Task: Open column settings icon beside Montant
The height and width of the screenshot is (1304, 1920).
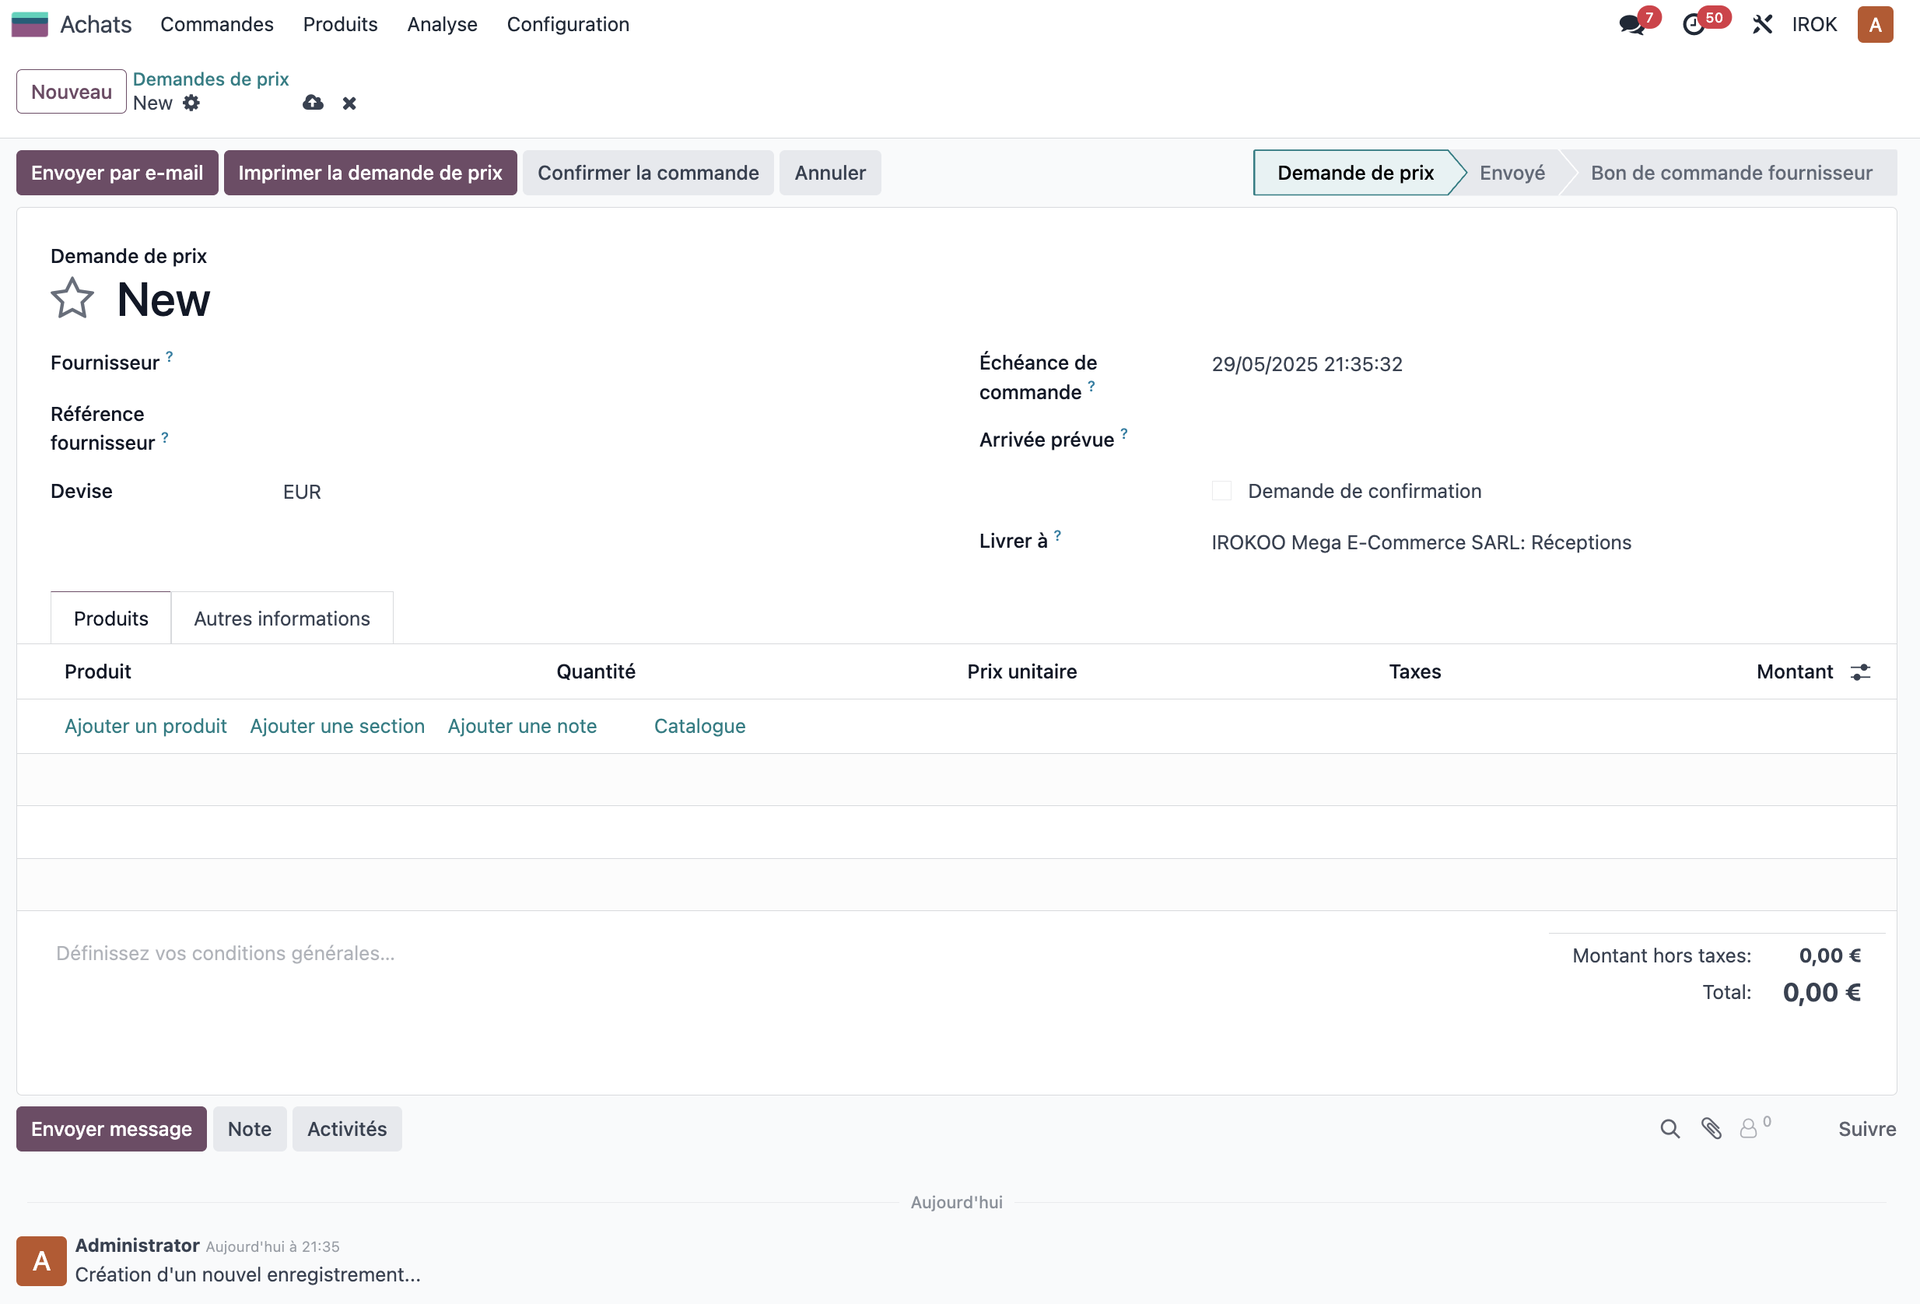Action: (x=1860, y=672)
